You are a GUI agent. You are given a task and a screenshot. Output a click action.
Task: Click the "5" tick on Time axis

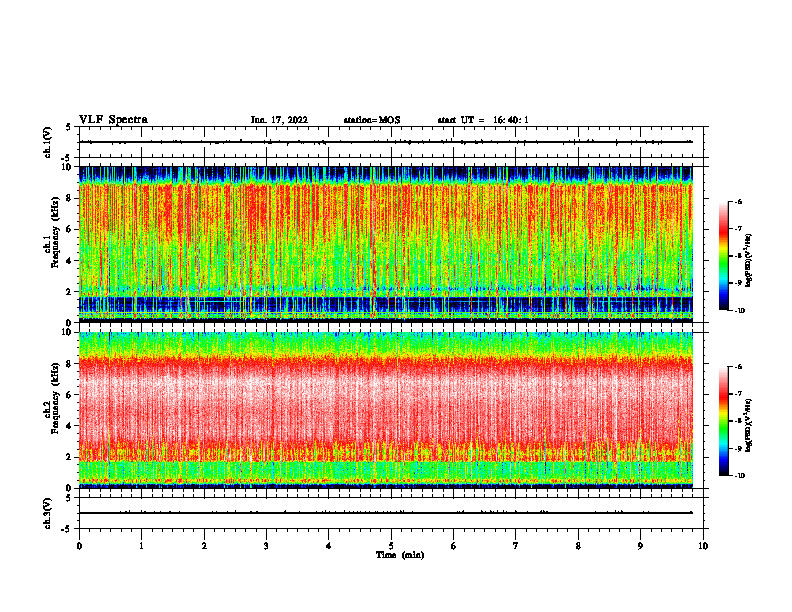tap(391, 546)
